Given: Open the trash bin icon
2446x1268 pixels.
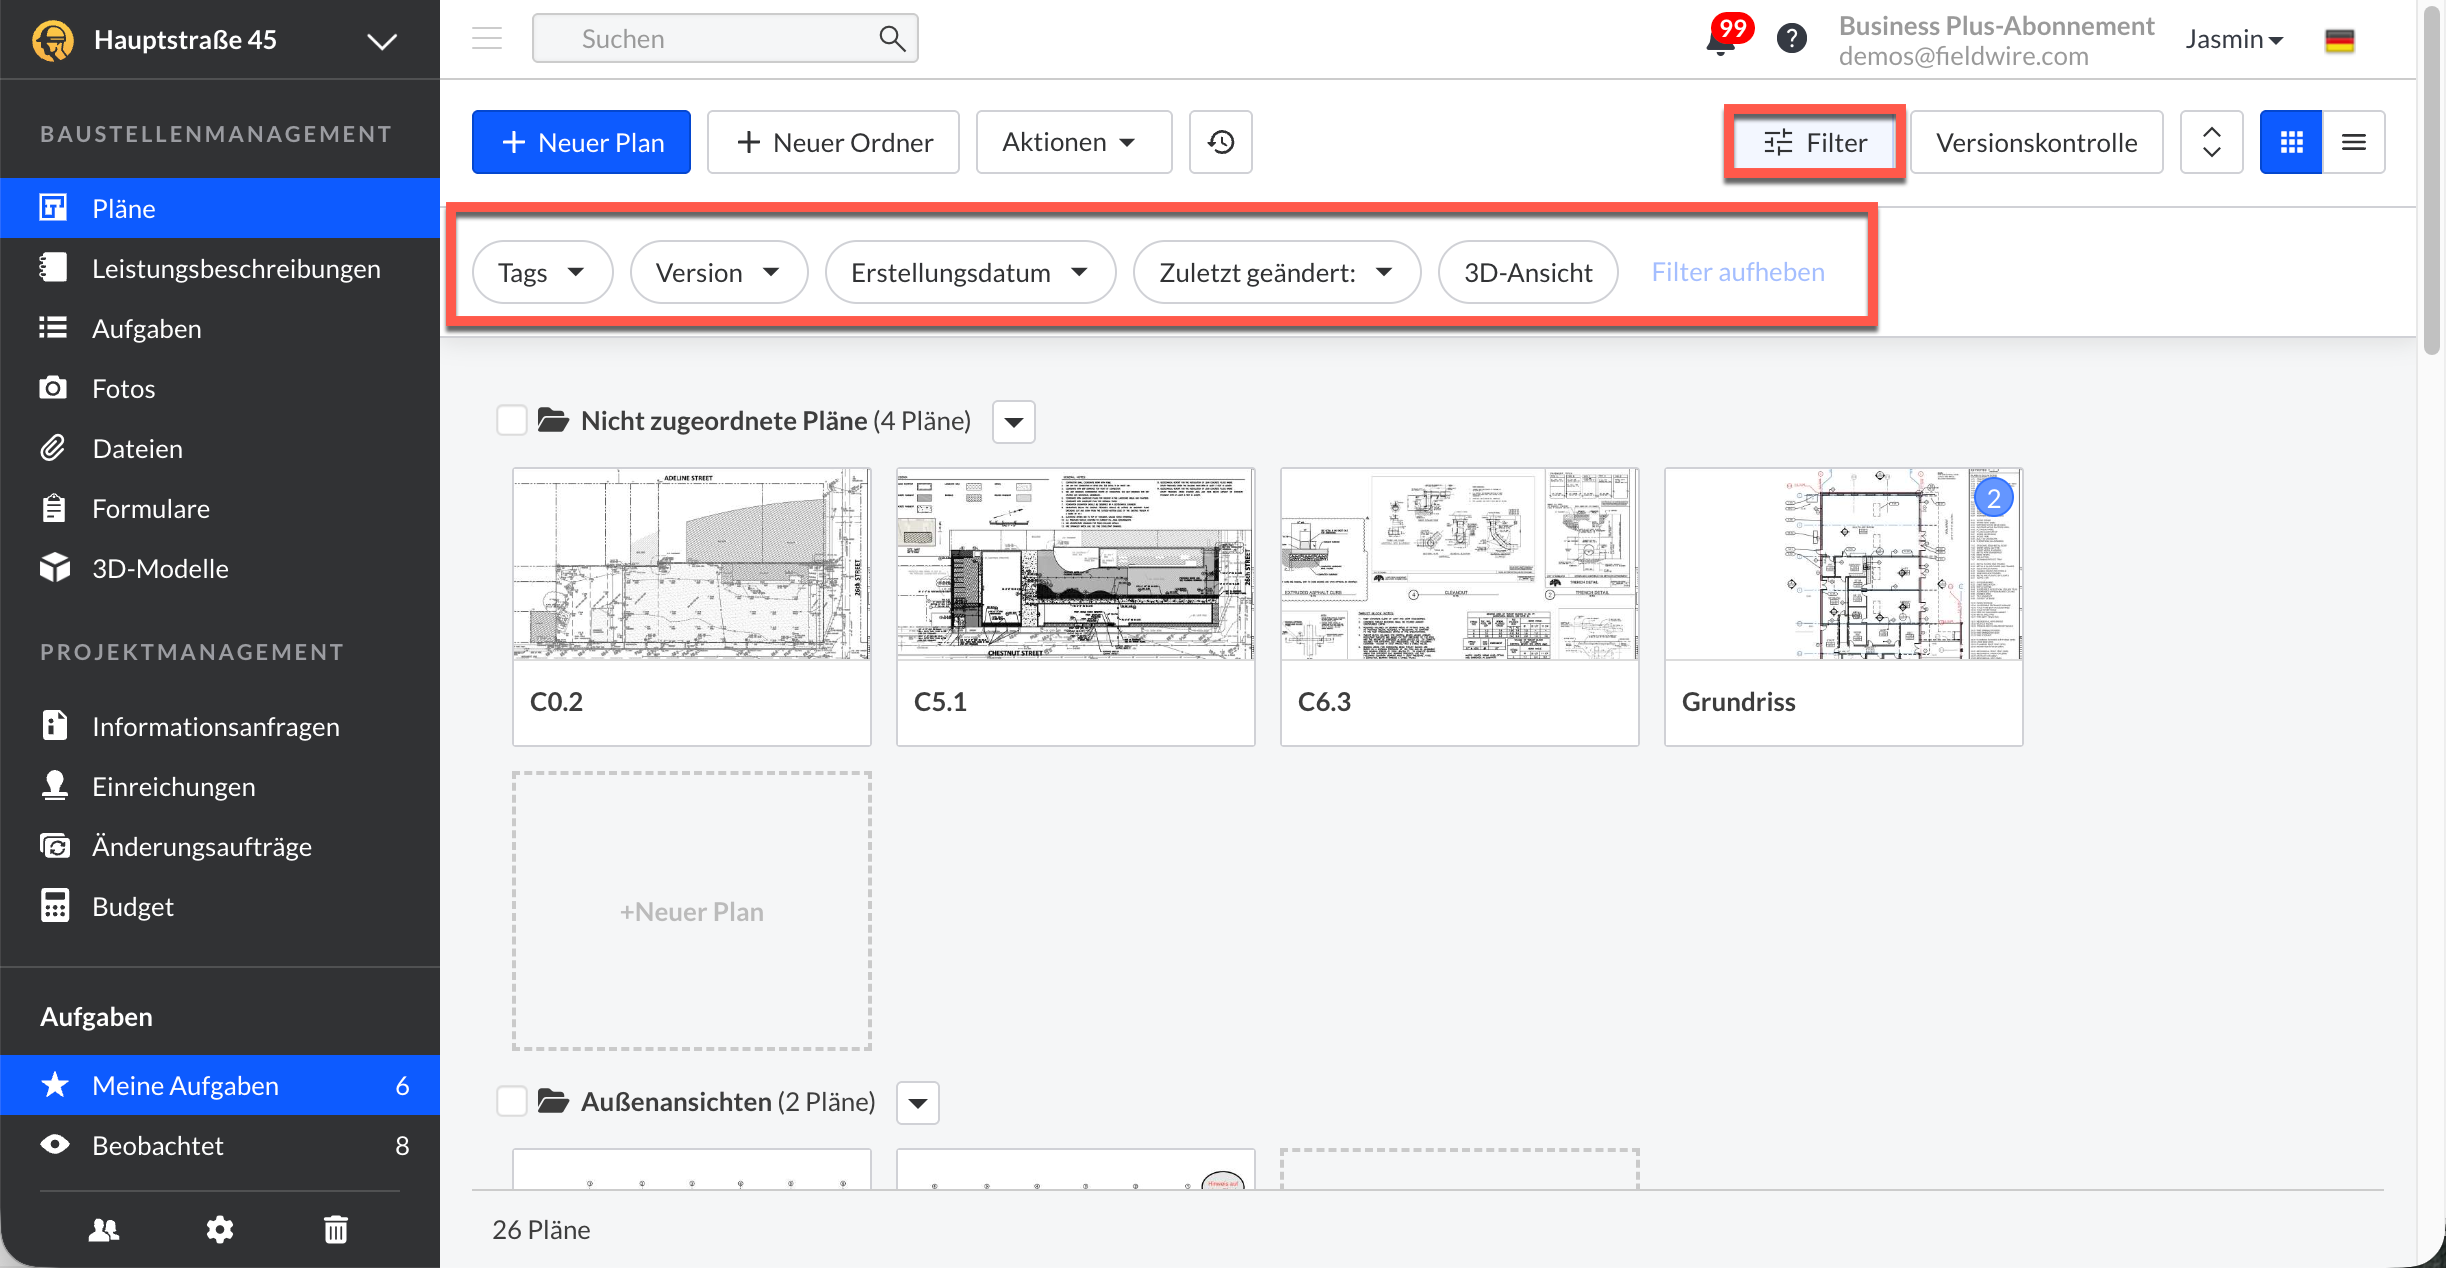Looking at the screenshot, I should click(x=336, y=1229).
